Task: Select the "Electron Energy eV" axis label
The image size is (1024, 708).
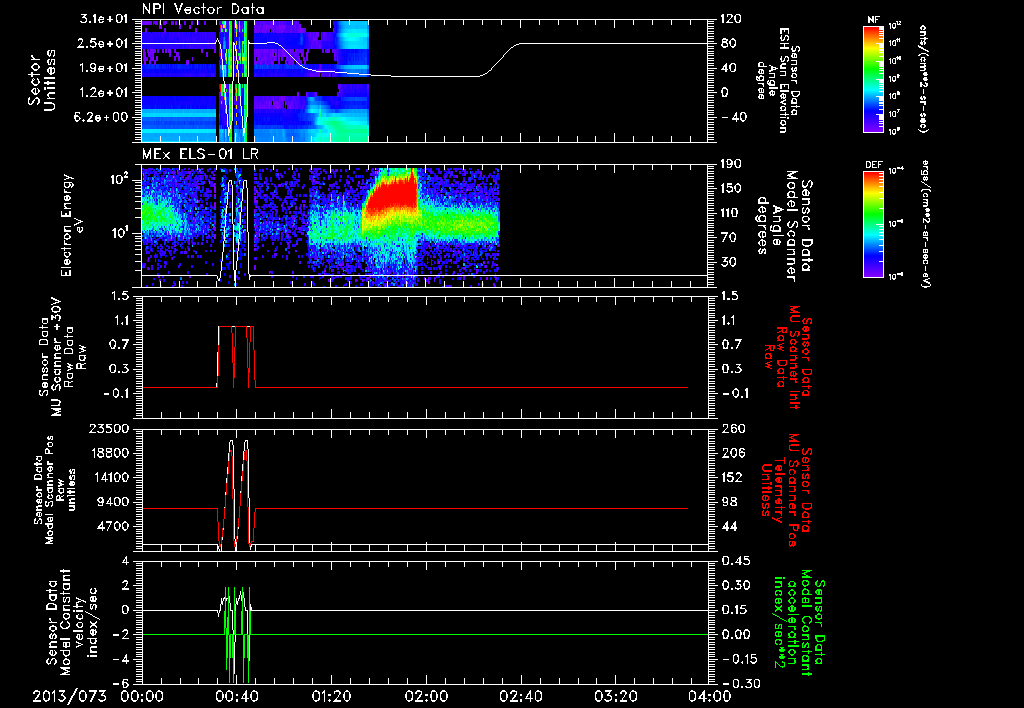Action: point(72,225)
